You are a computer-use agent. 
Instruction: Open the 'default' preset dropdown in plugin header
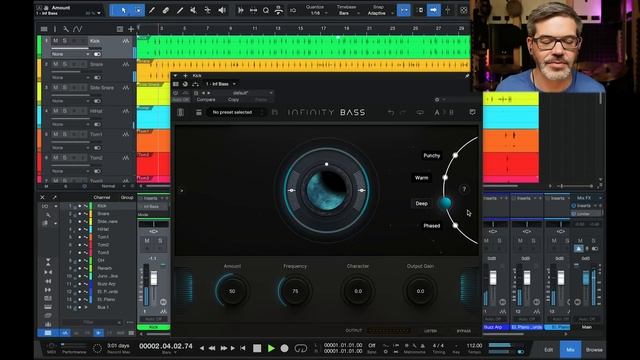[x=242, y=93]
